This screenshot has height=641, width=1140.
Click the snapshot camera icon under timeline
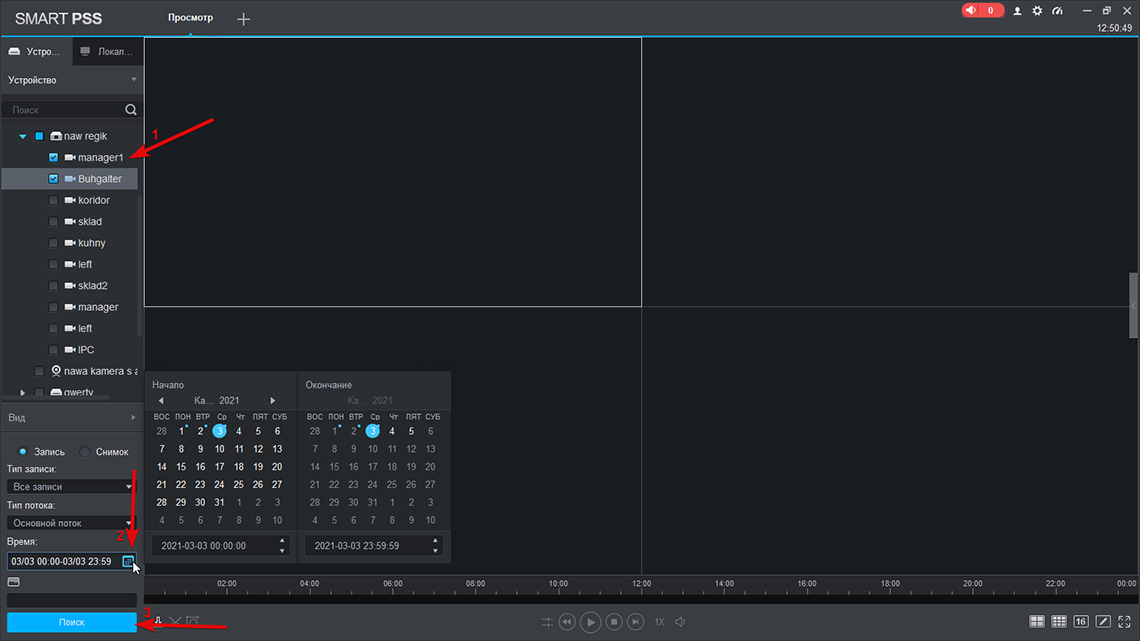tap(193, 621)
